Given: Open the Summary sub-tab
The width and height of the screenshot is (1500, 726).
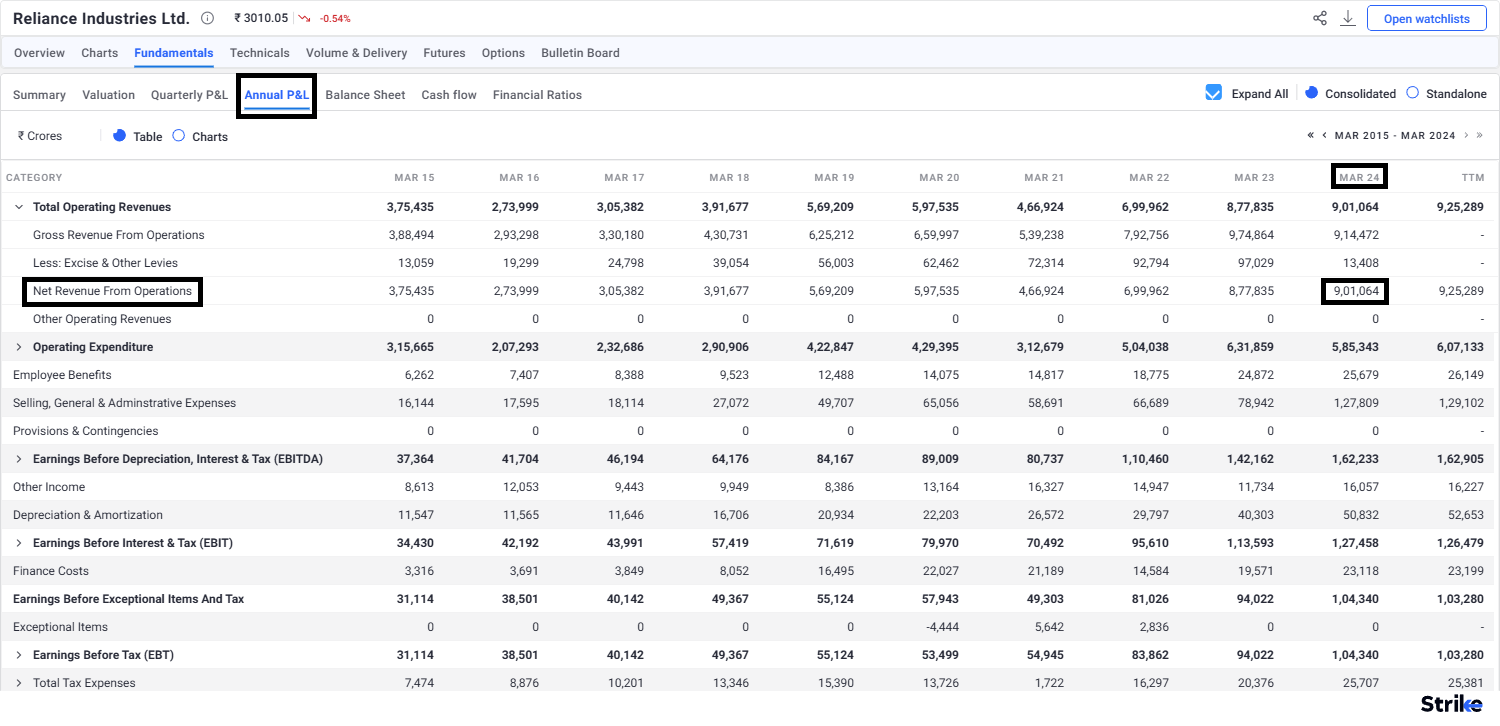Looking at the screenshot, I should (x=39, y=95).
